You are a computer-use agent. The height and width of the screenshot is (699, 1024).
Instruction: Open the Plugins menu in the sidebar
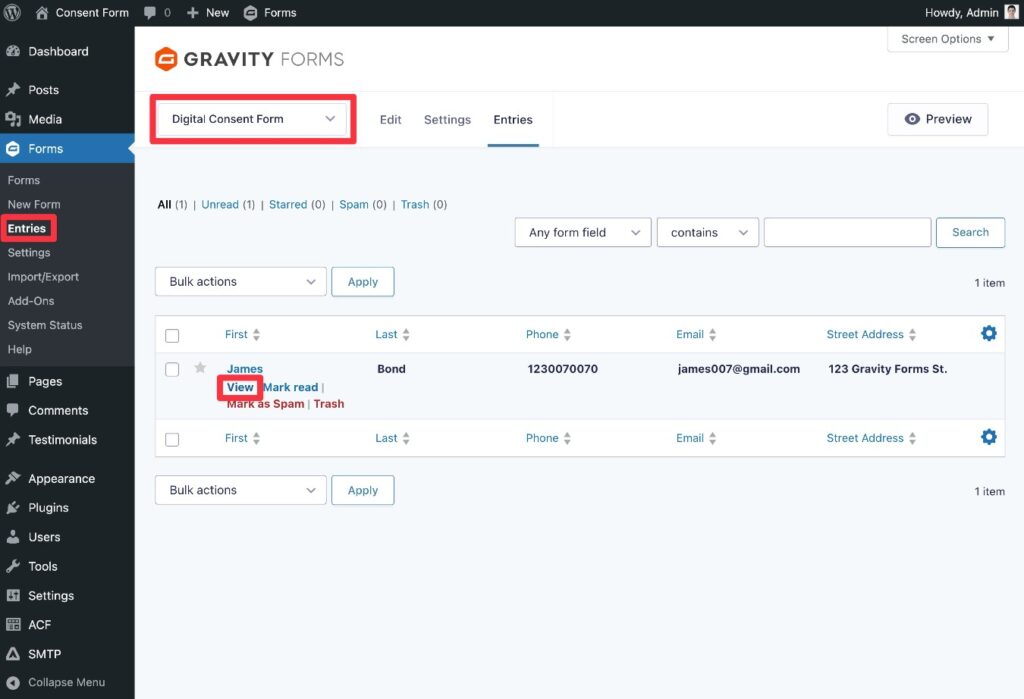click(x=48, y=508)
